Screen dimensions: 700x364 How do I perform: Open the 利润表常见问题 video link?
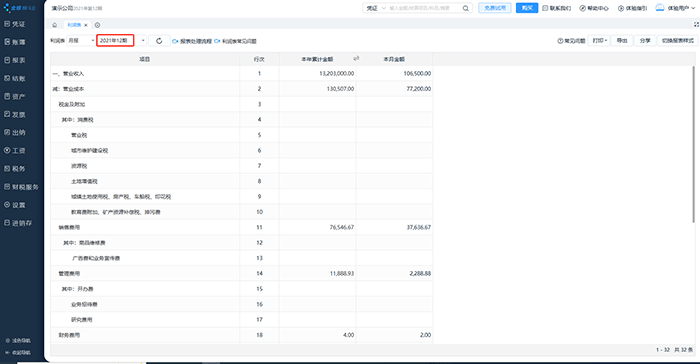click(x=235, y=41)
